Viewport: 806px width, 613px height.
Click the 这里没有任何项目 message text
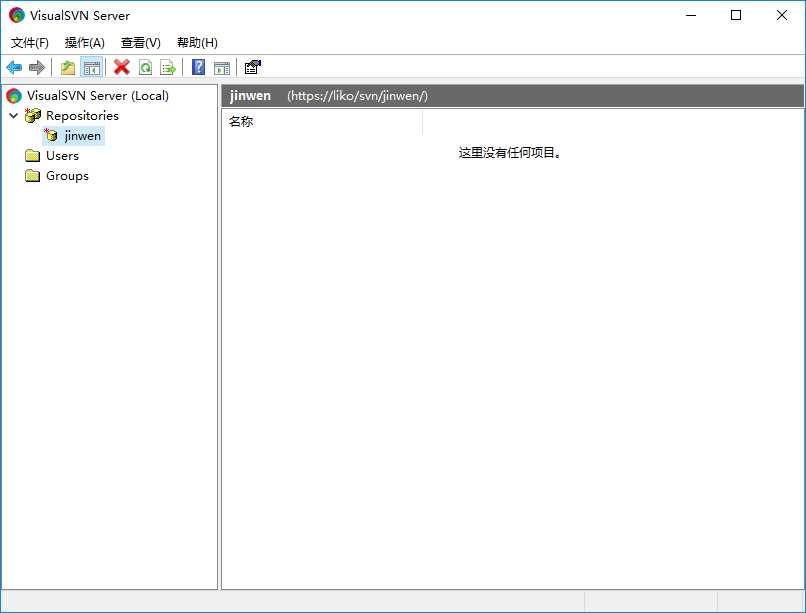[510, 153]
